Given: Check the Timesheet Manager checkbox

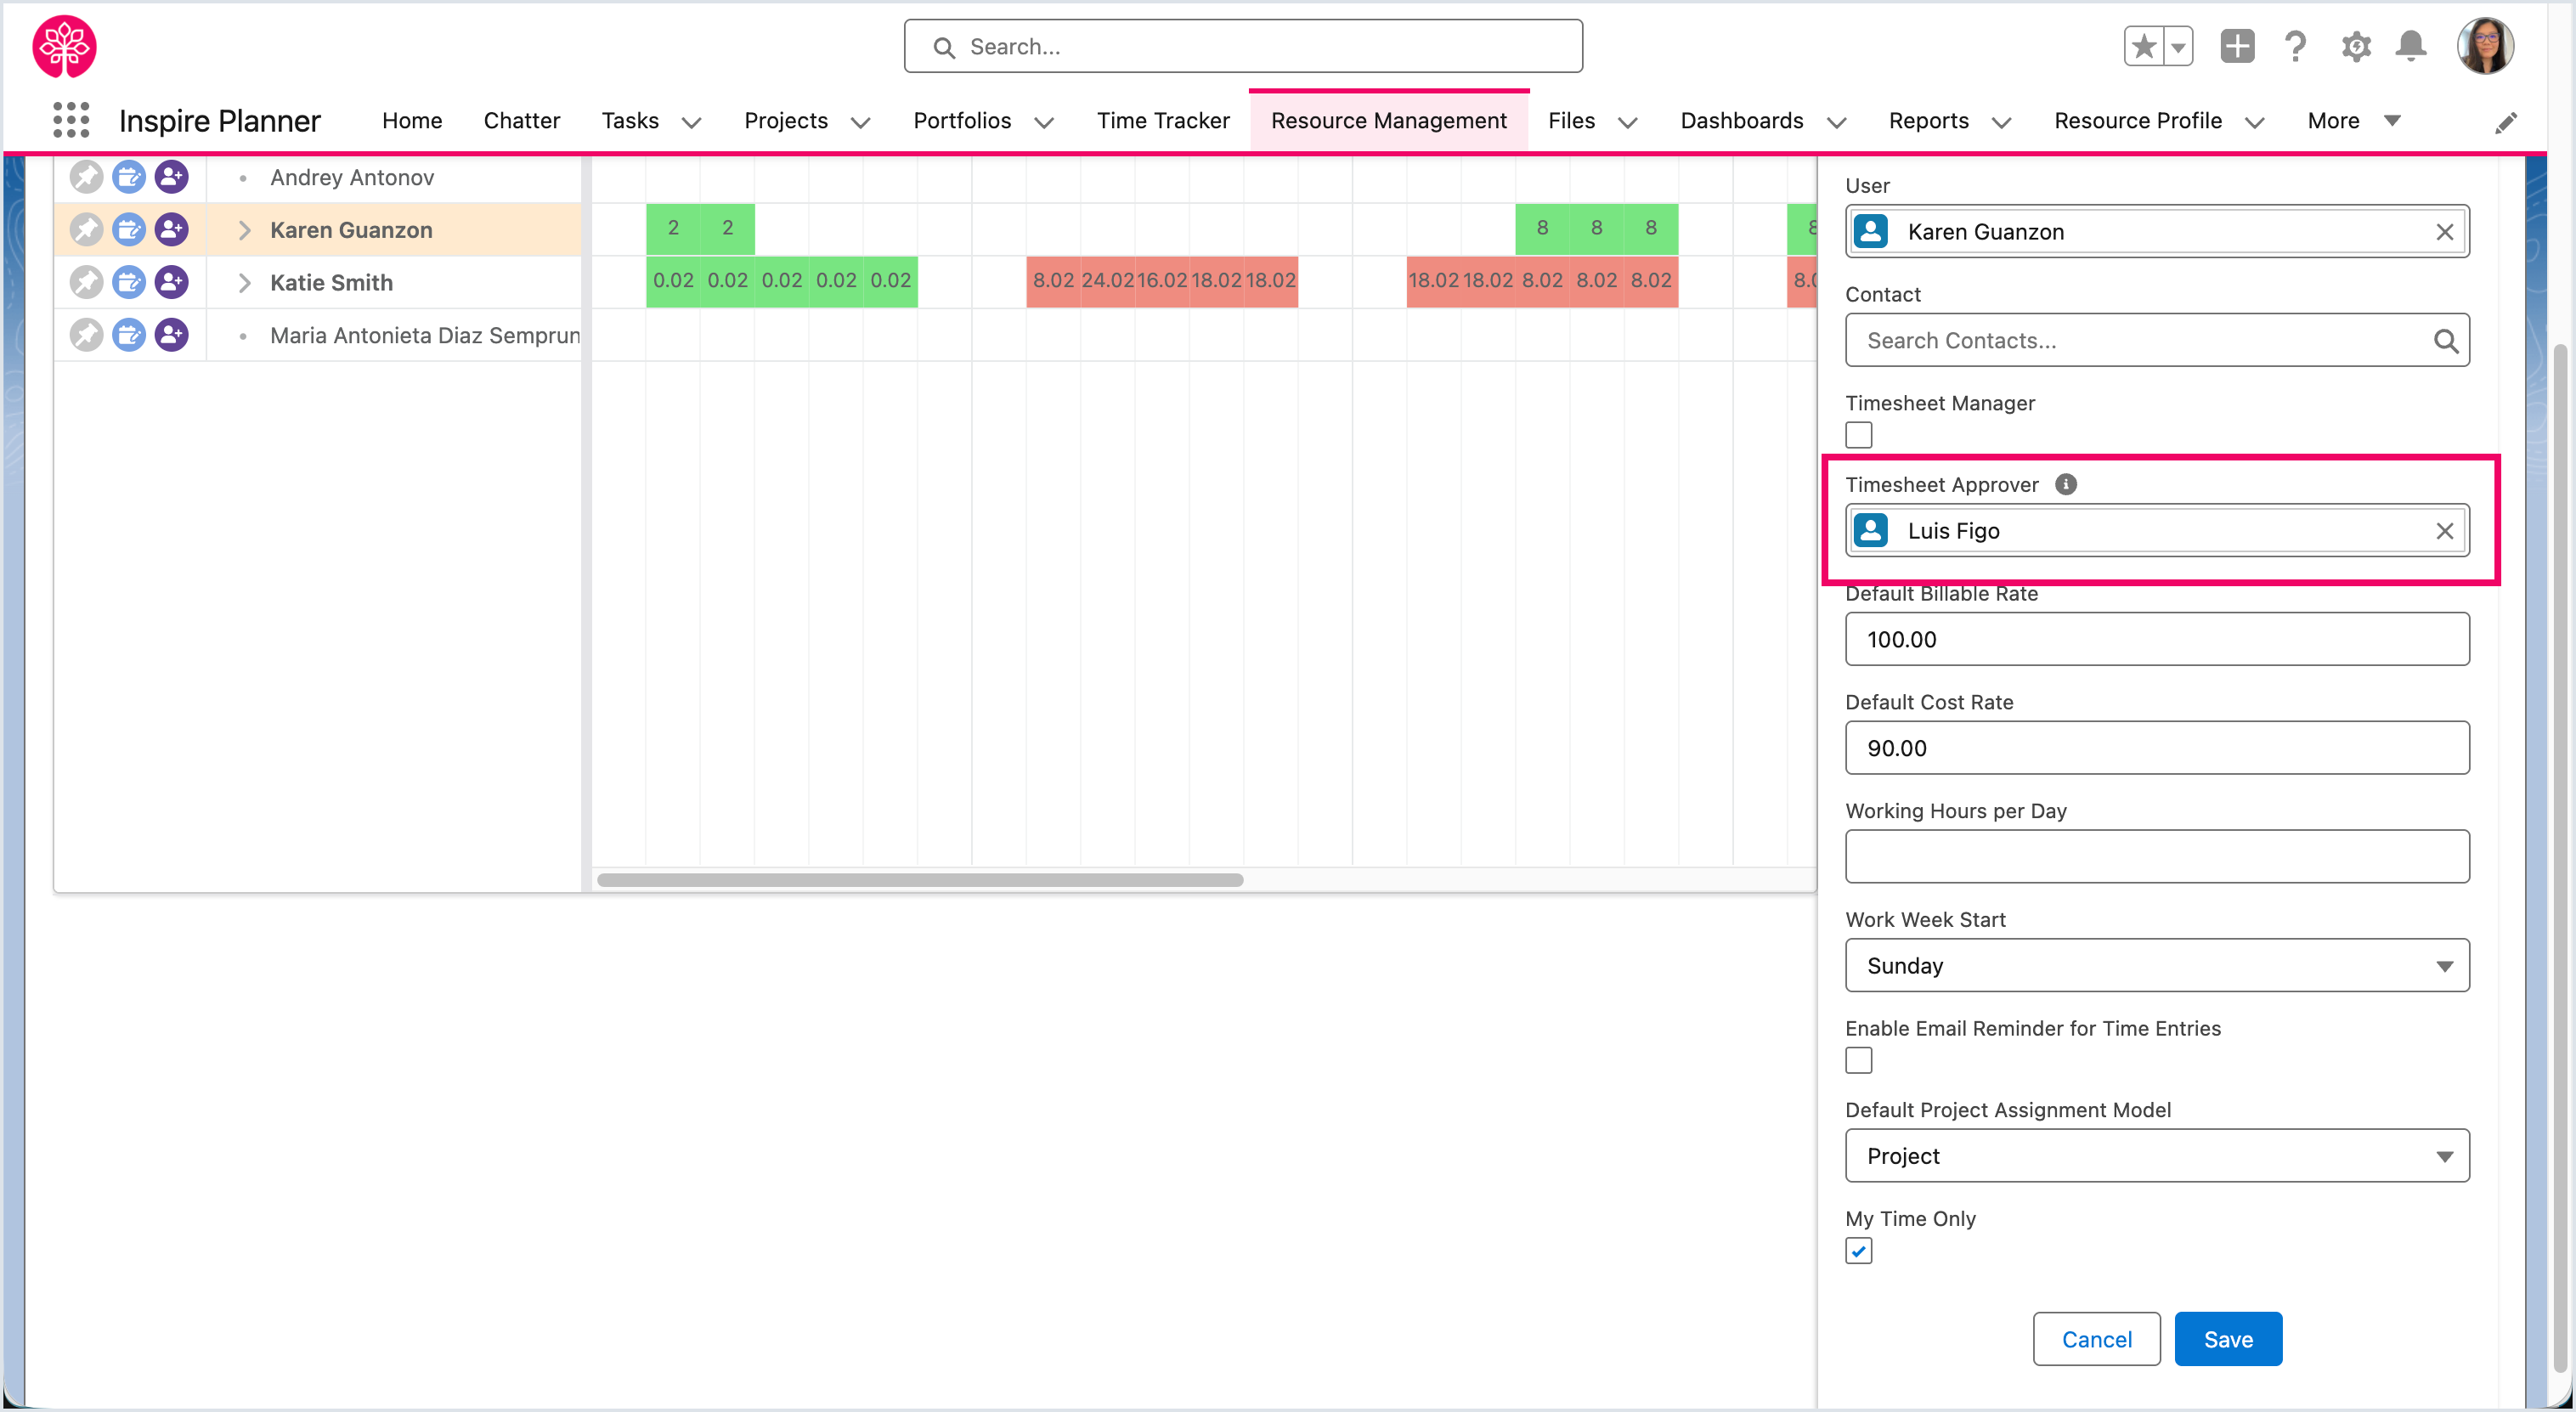Looking at the screenshot, I should [x=1858, y=435].
